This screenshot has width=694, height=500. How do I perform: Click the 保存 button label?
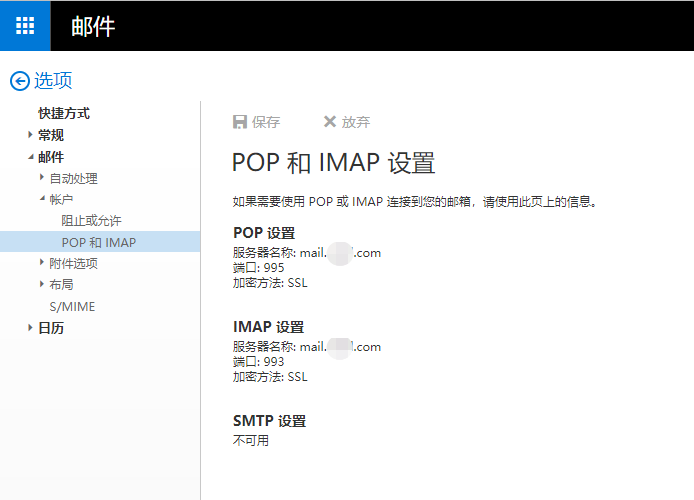coord(266,122)
